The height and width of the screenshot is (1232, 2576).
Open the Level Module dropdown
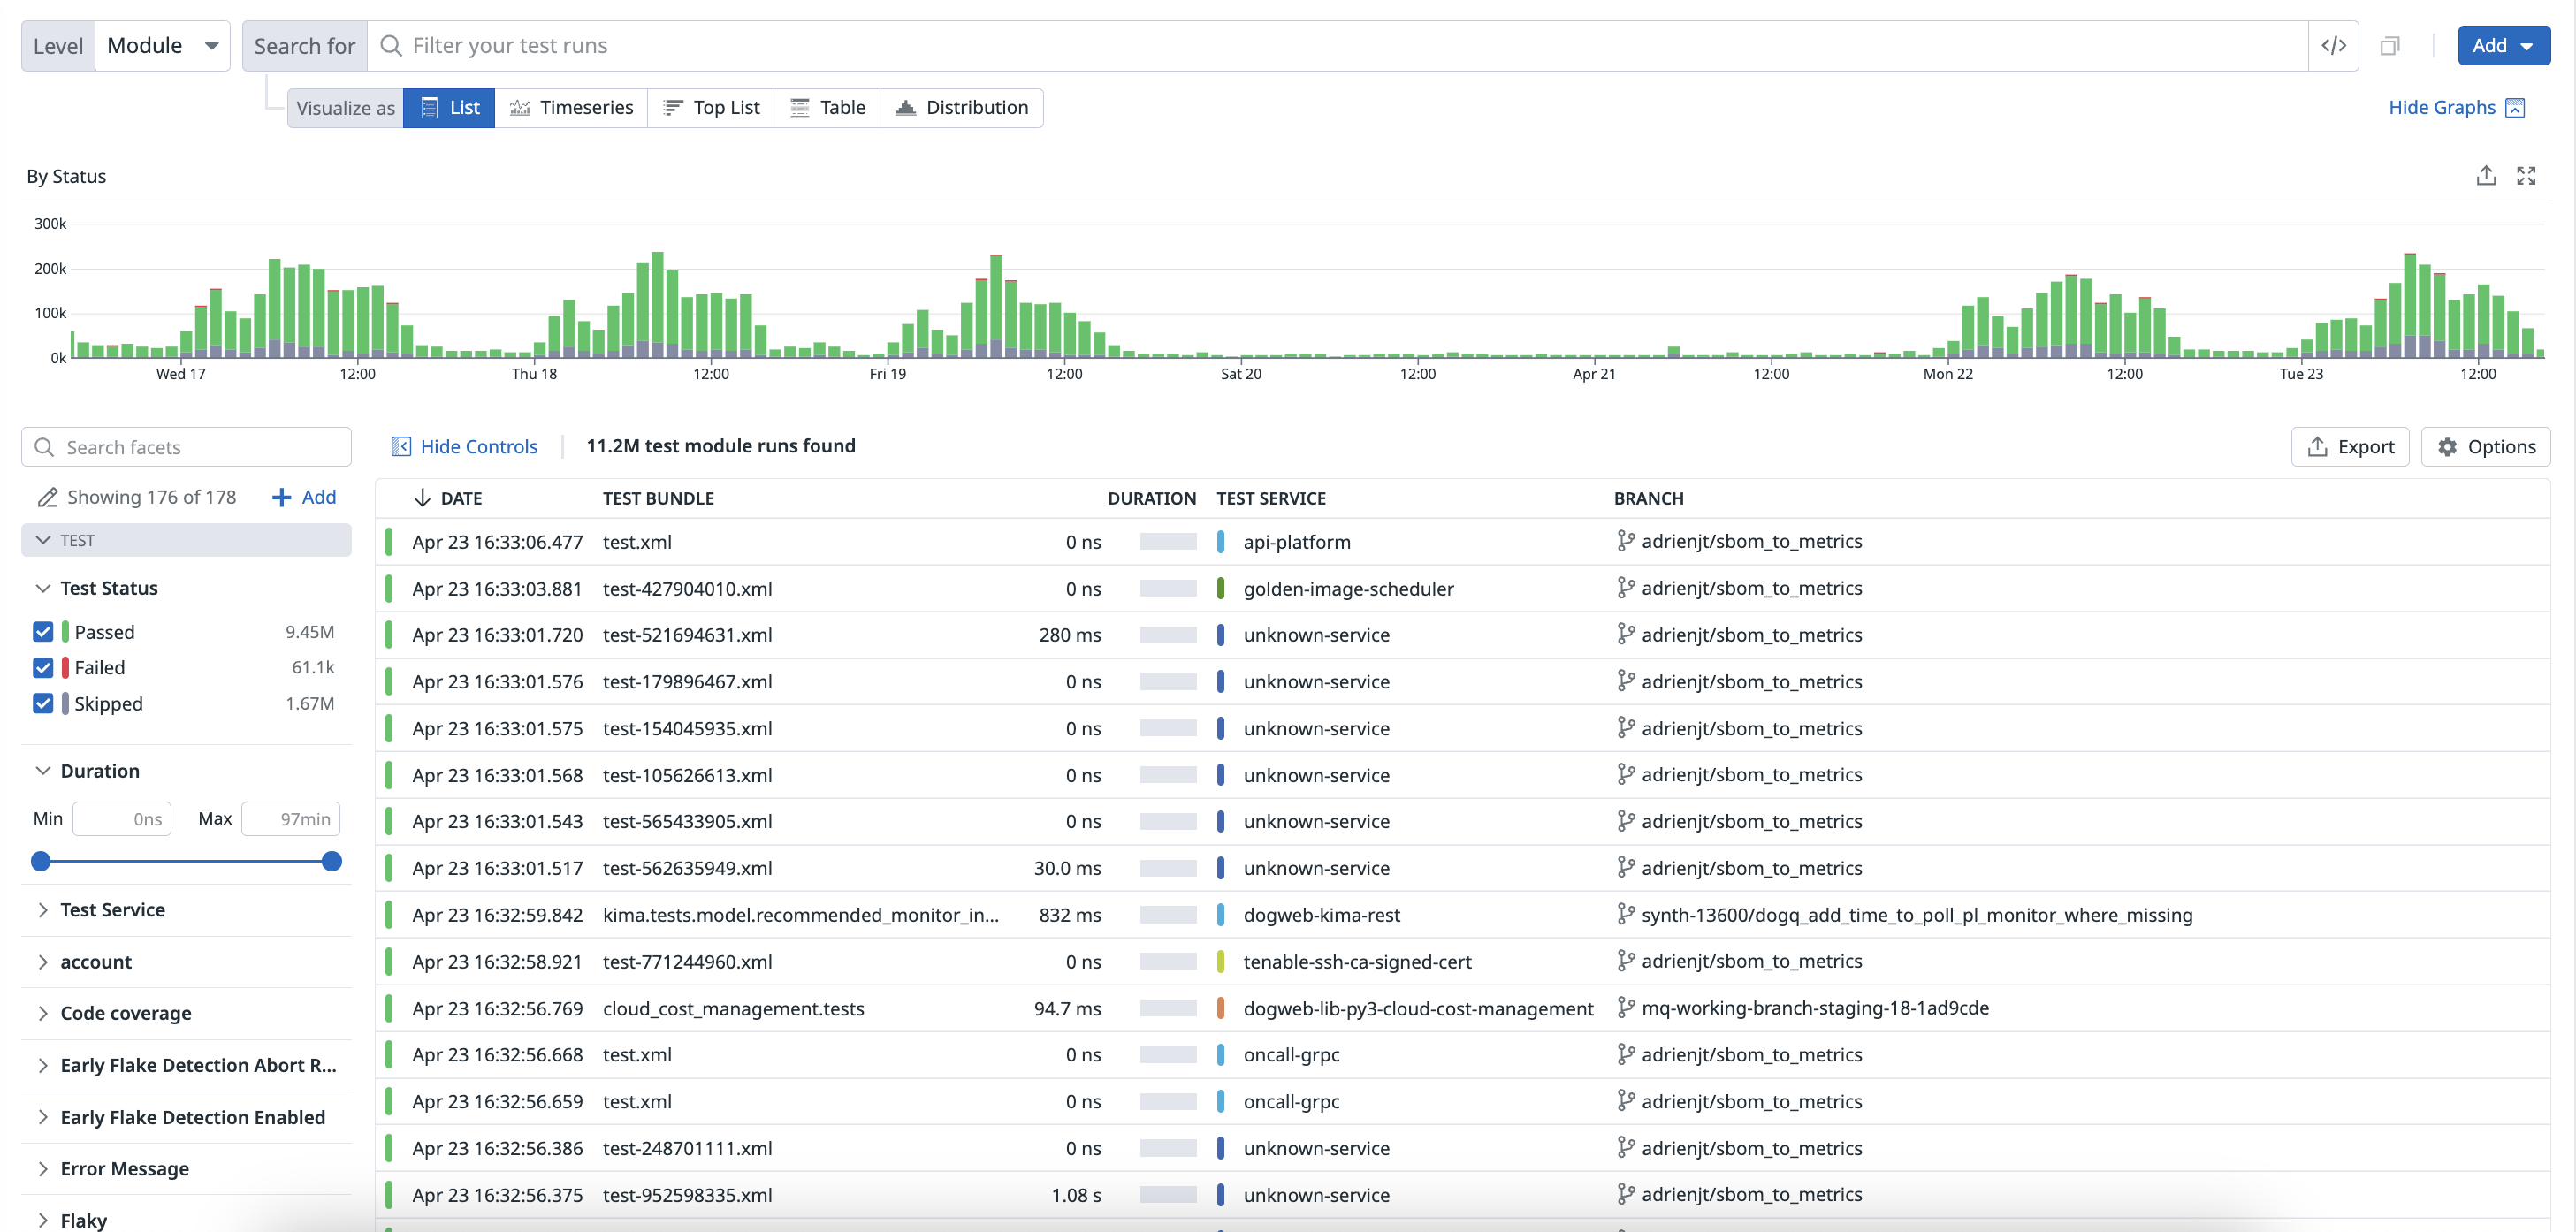[162, 46]
